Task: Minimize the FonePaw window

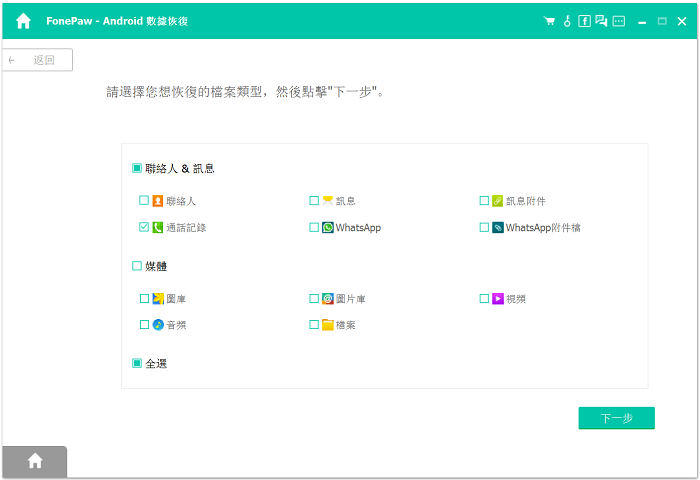Action: click(642, 21)
